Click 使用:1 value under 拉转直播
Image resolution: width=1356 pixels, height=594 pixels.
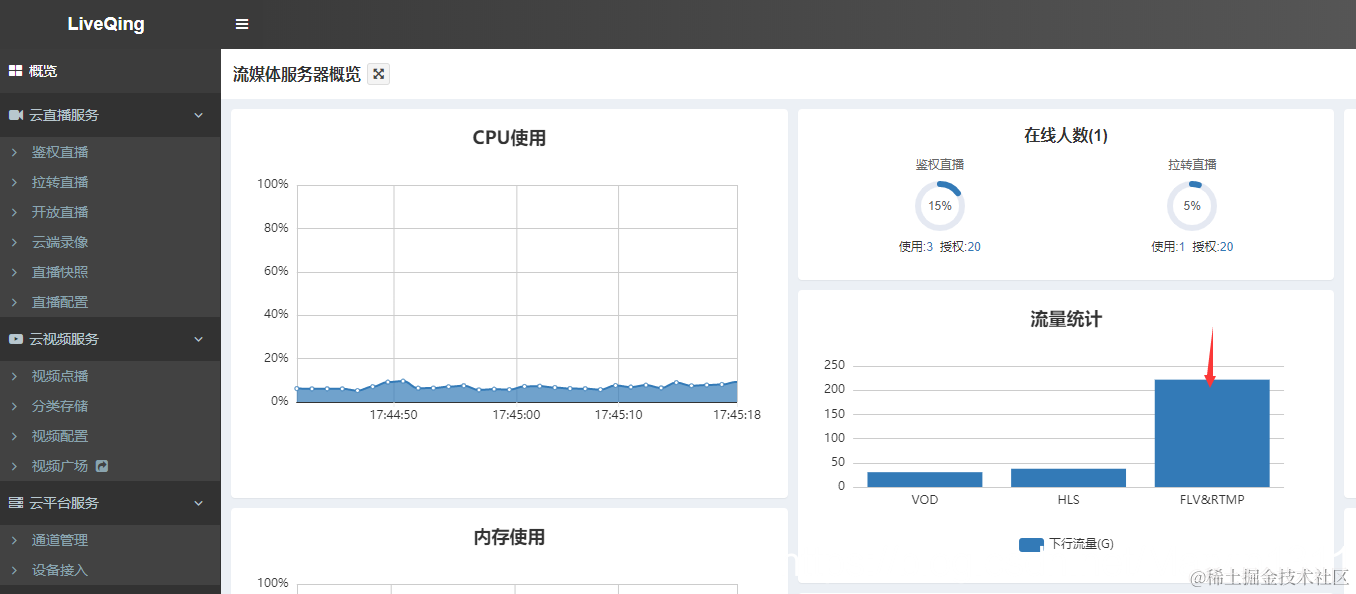tap(1168, 247)
